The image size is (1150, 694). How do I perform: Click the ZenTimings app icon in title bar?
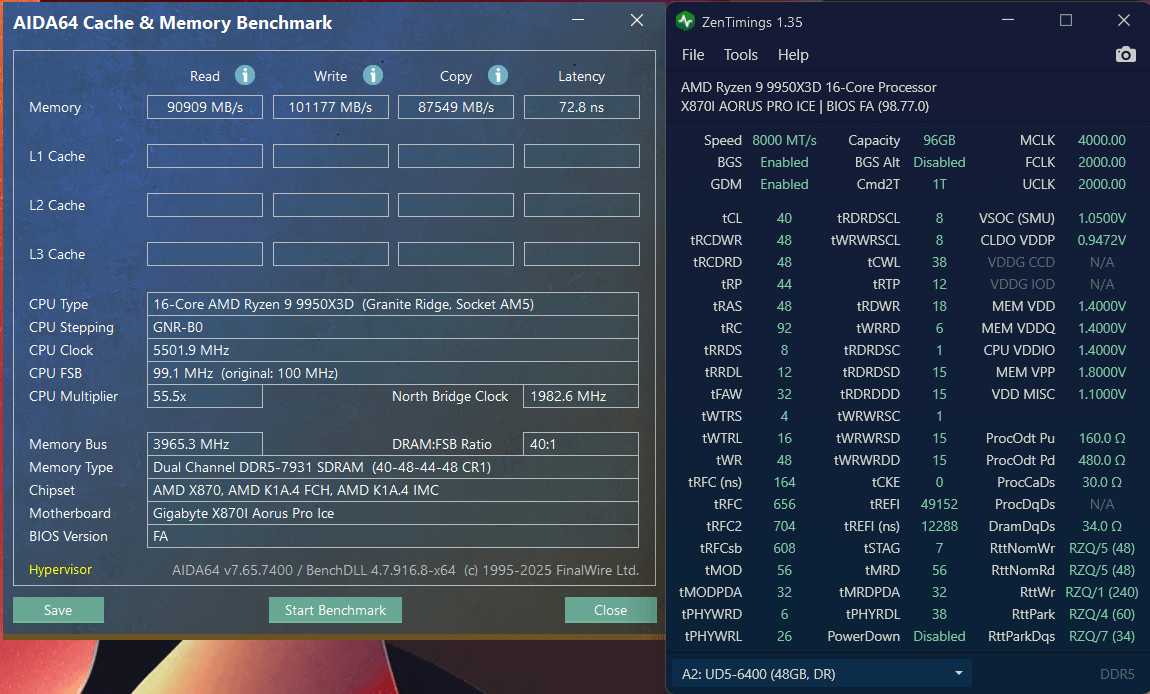(685, 21)
